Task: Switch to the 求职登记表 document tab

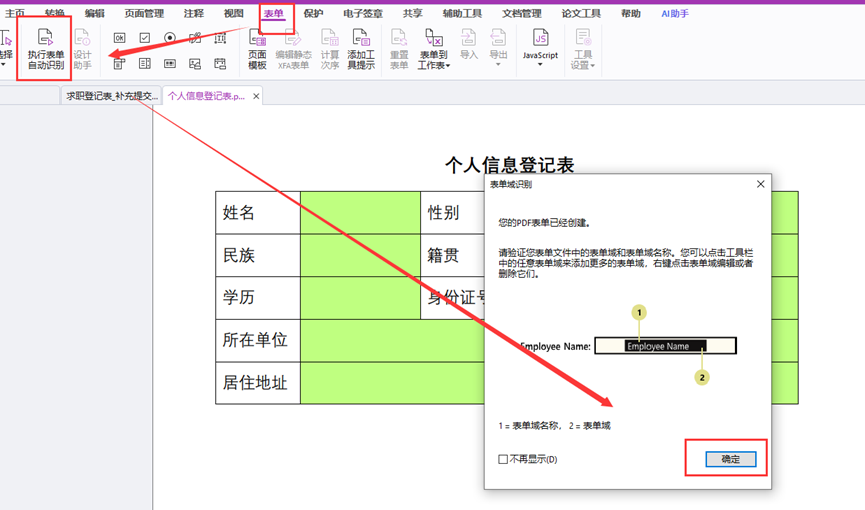Action: tap(111, 96)
